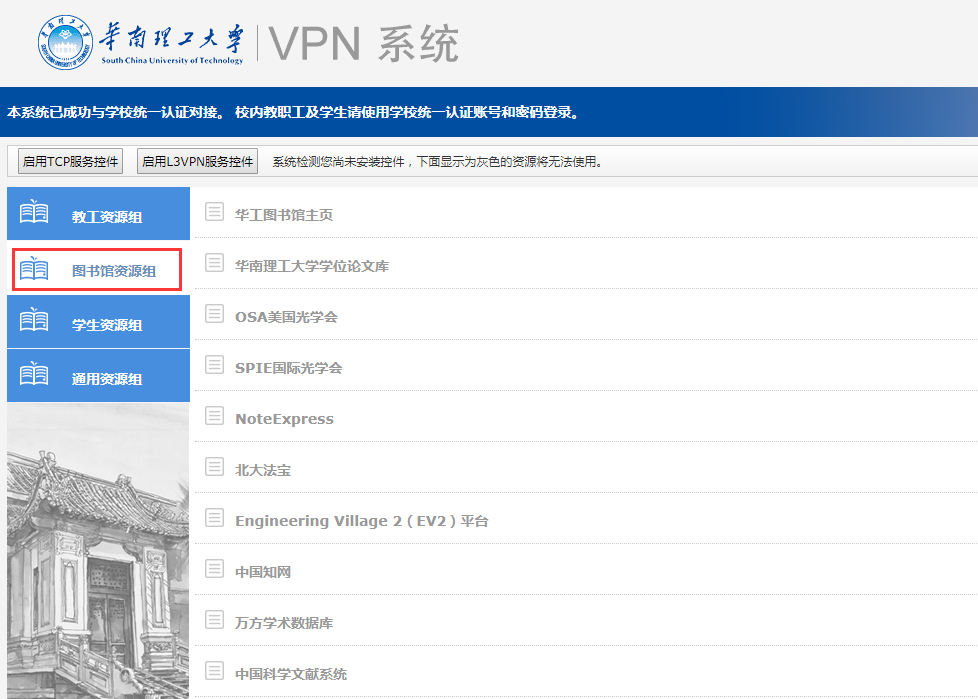Open Engineering Village 2 (EV2) 平台
Screen dimensions: 978x699
pos(362,521)
